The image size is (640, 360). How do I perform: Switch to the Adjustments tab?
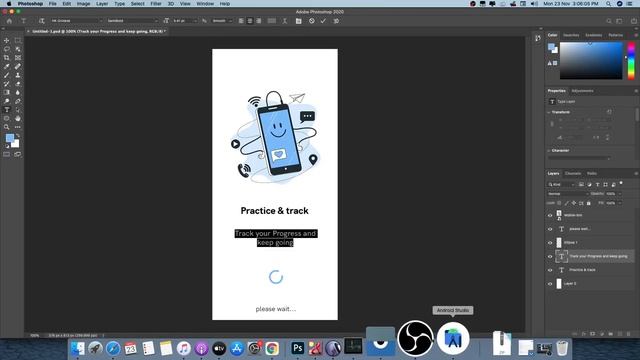point(582,91)
